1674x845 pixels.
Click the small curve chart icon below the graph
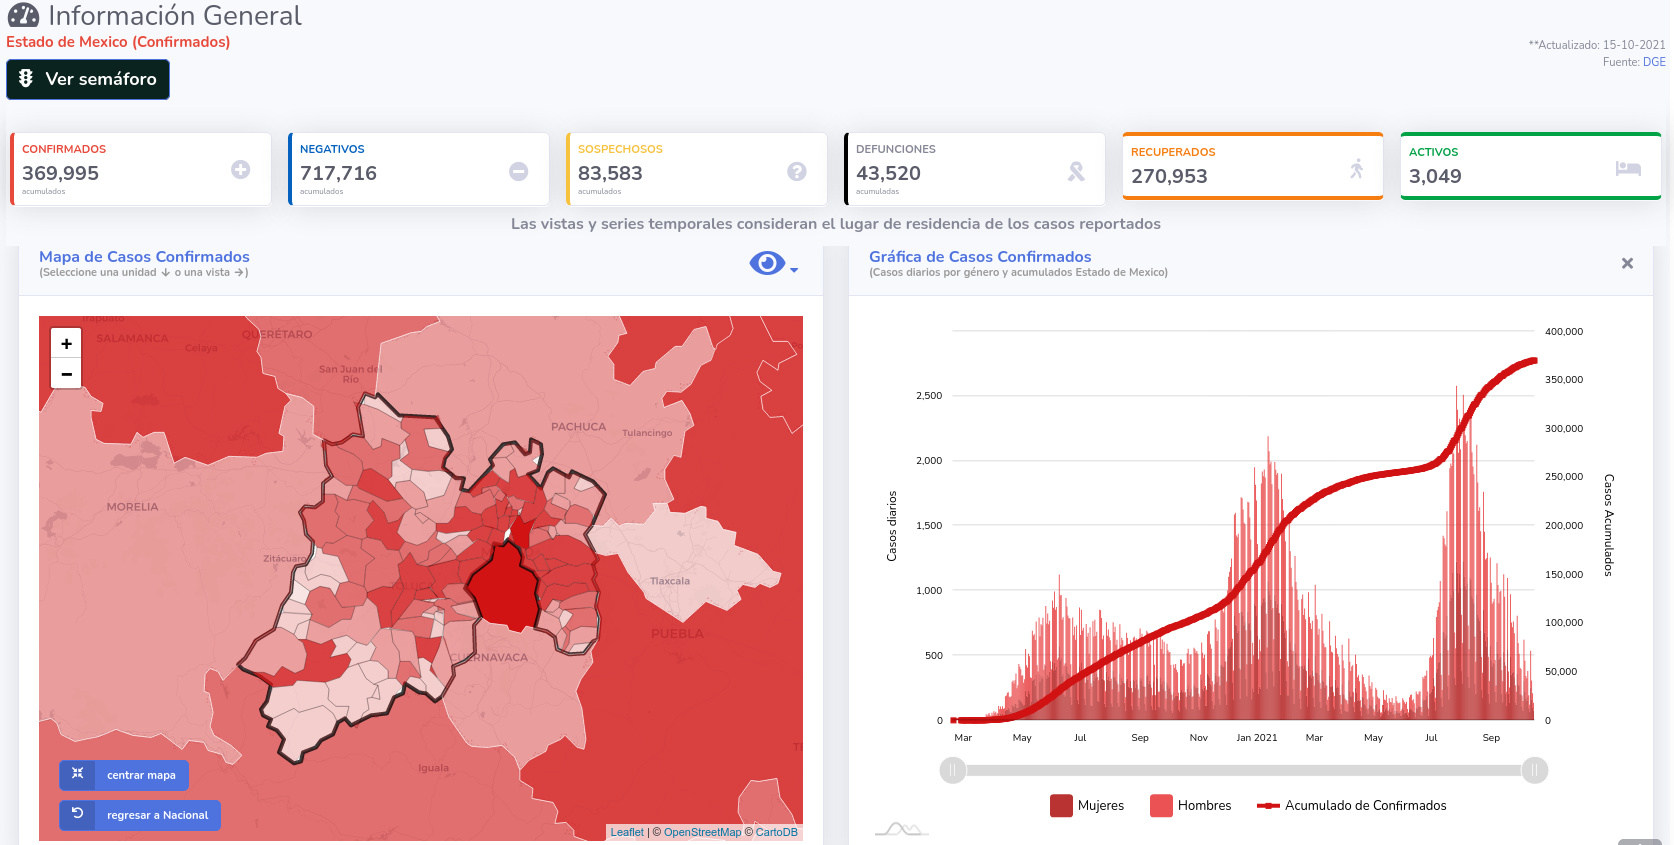tap(902, 829)
